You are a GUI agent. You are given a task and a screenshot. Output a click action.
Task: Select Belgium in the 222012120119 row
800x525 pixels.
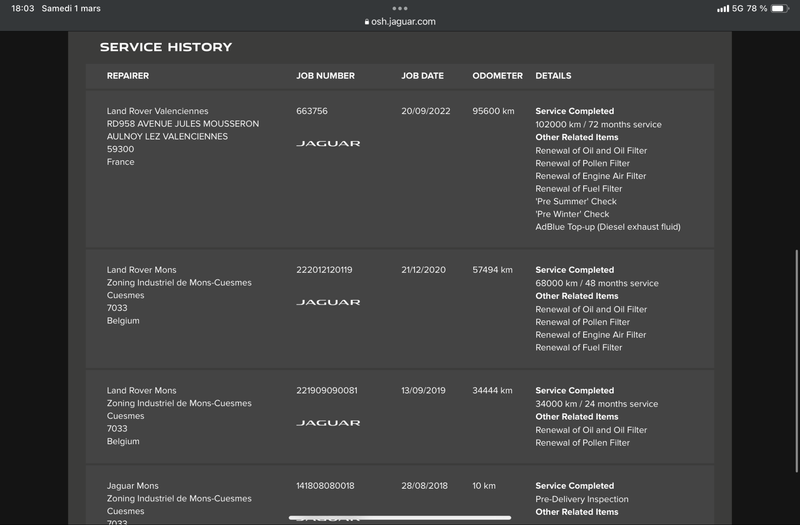point(123,320)
